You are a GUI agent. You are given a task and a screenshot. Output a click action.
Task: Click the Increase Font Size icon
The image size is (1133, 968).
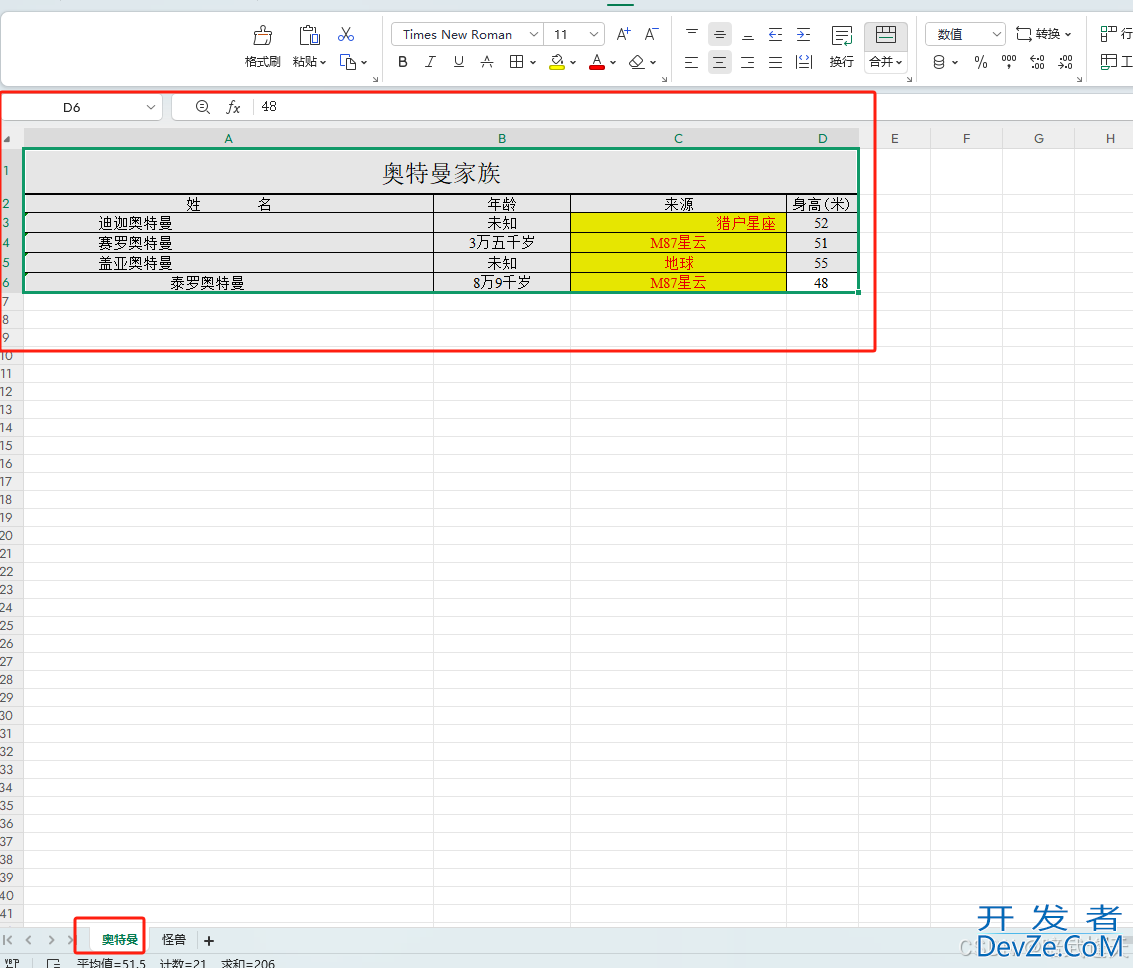(x=623, y=35)
